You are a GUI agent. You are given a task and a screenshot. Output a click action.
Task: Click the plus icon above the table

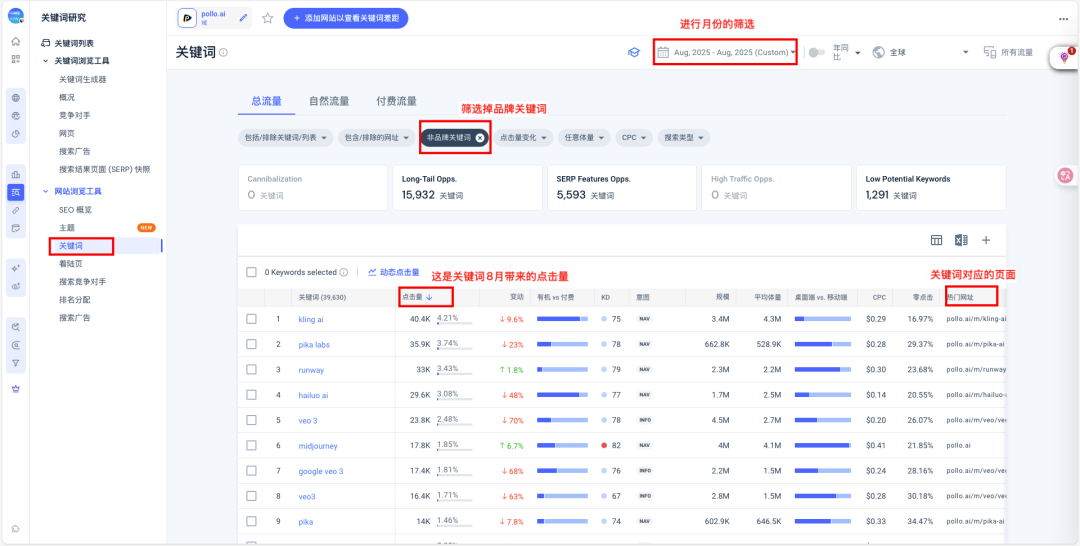(x=986, y=240)
